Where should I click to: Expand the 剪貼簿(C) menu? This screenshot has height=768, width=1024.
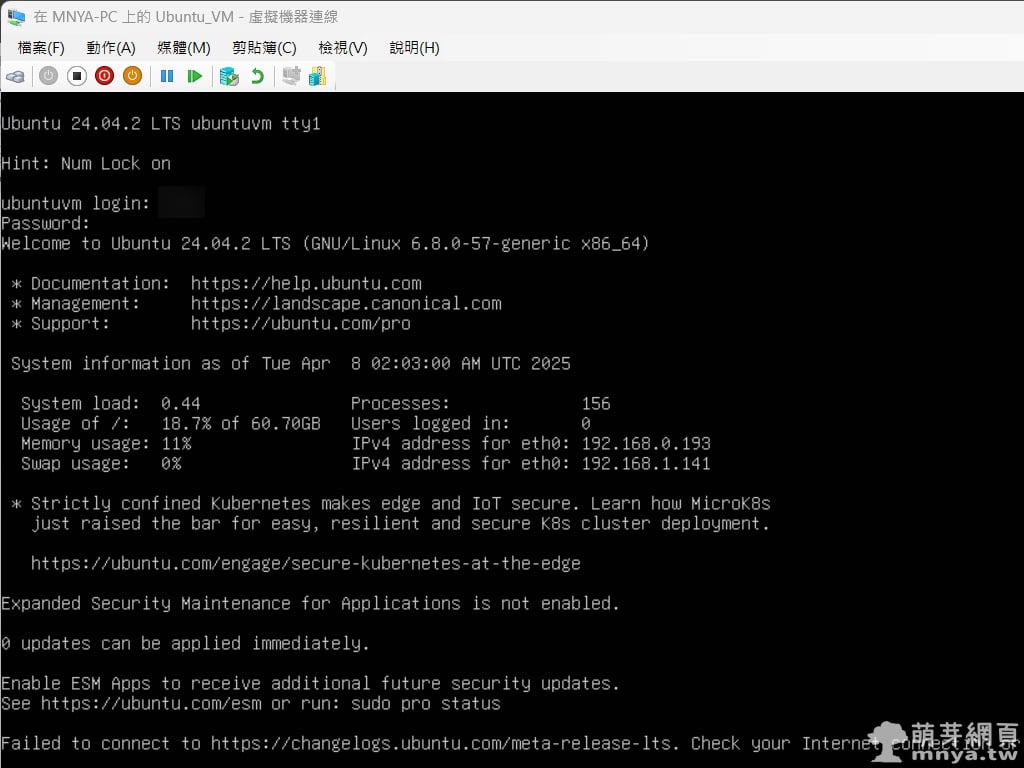[x=264, y=48]
